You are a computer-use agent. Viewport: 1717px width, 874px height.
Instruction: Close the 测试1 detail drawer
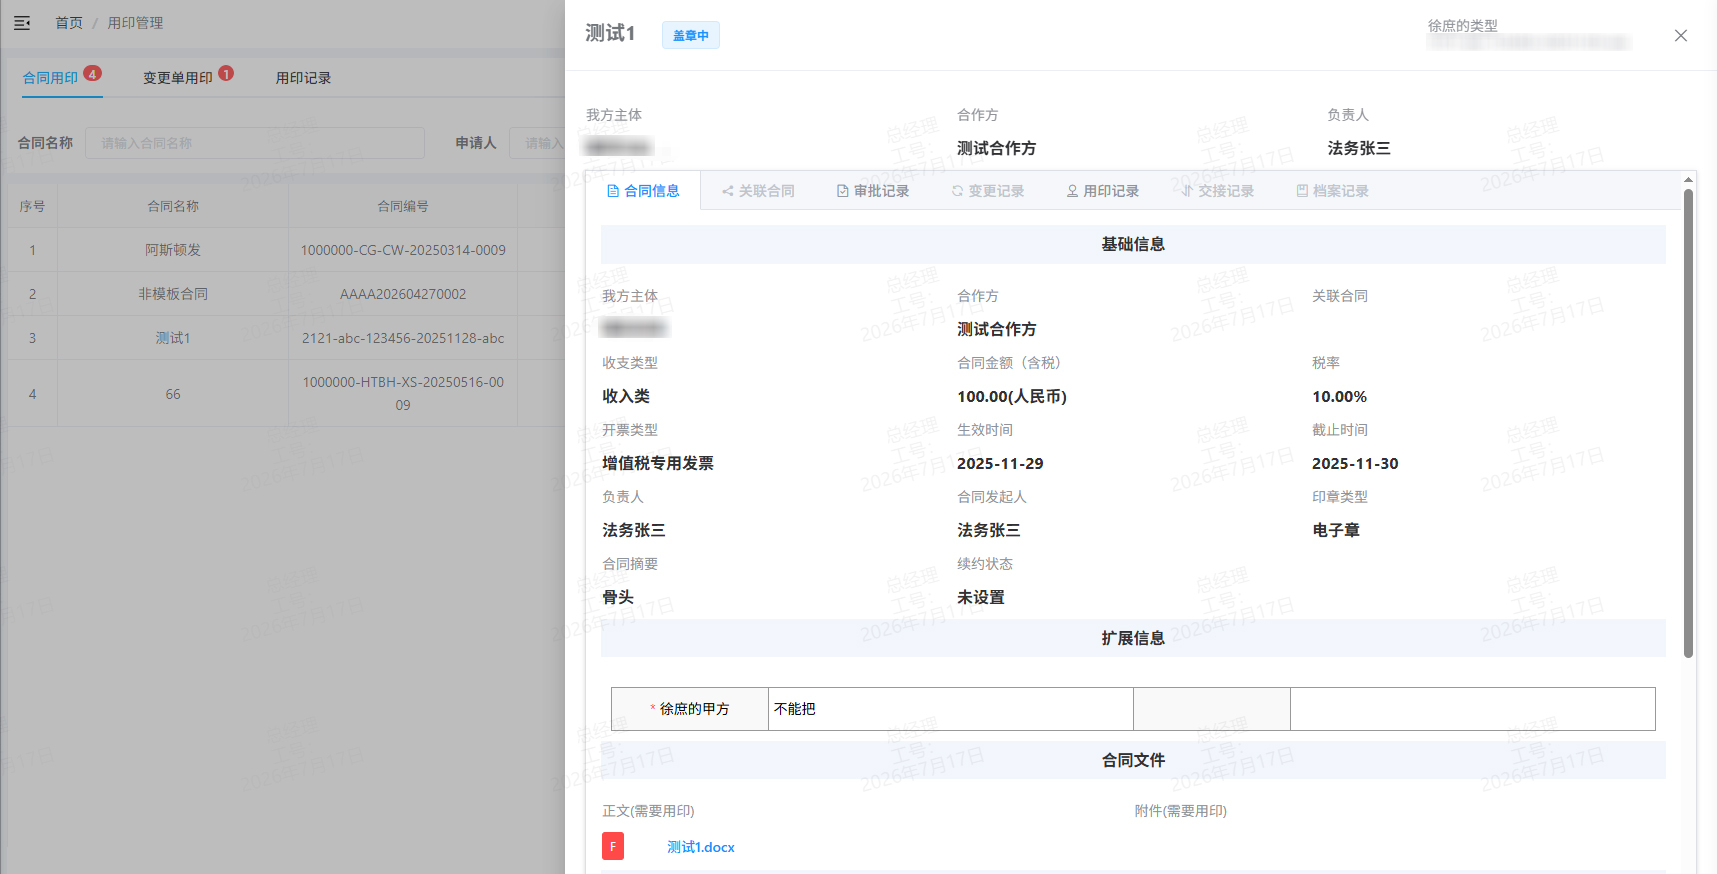[x=1681, y=35]
